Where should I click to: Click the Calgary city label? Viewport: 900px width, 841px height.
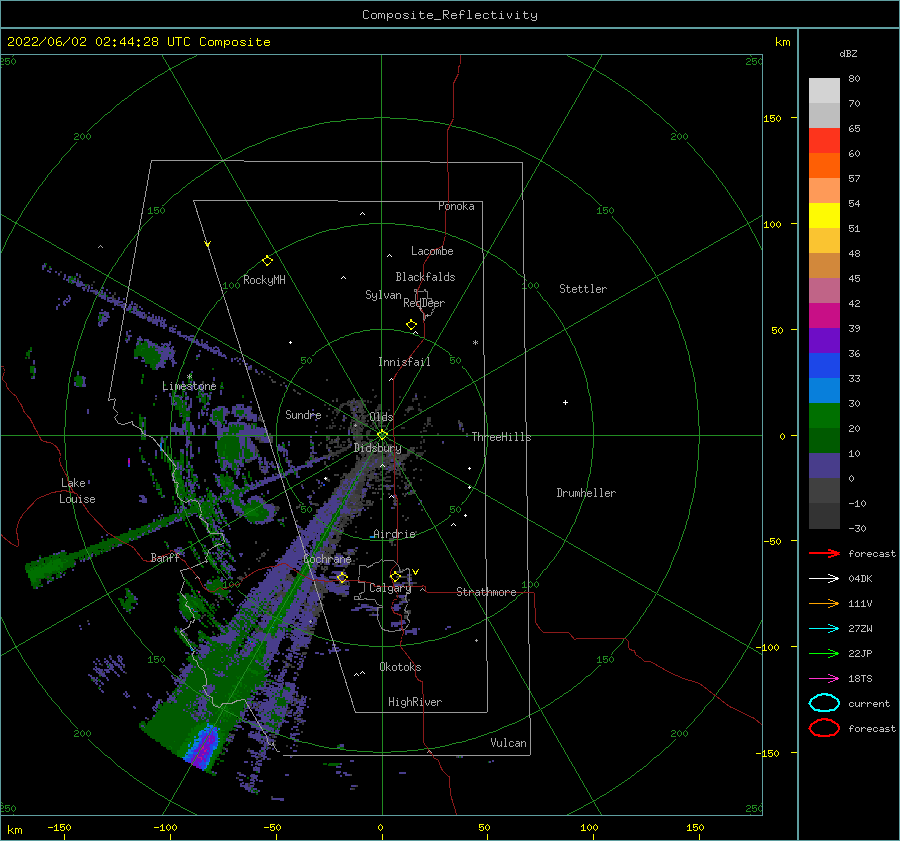[390, 588]
